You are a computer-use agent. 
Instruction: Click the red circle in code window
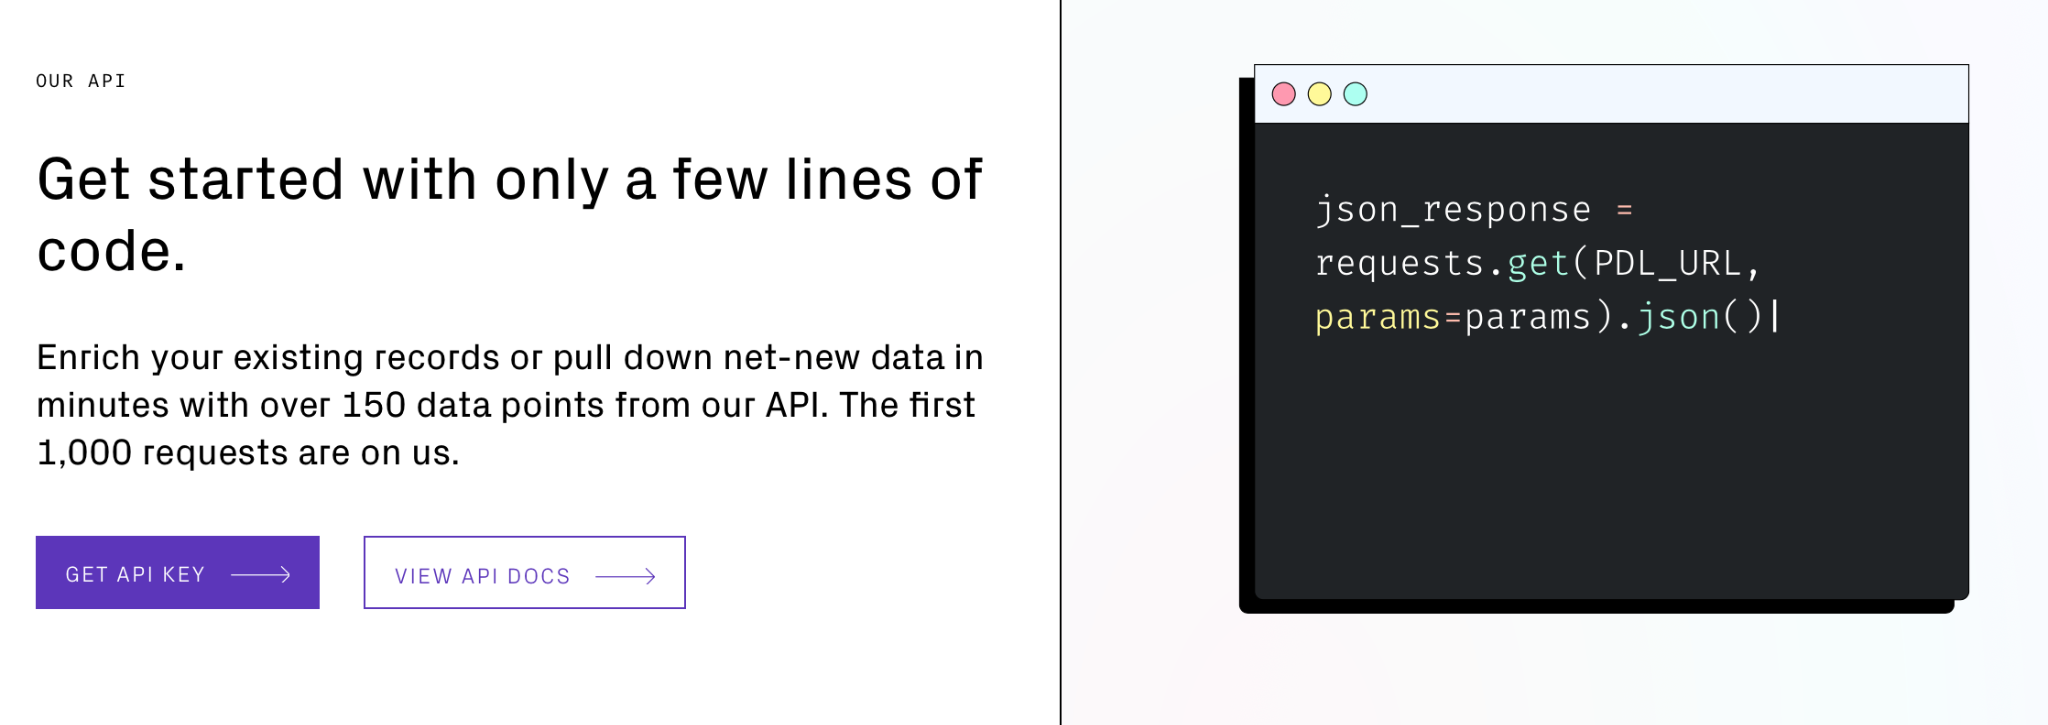(x=1284, y=94)
